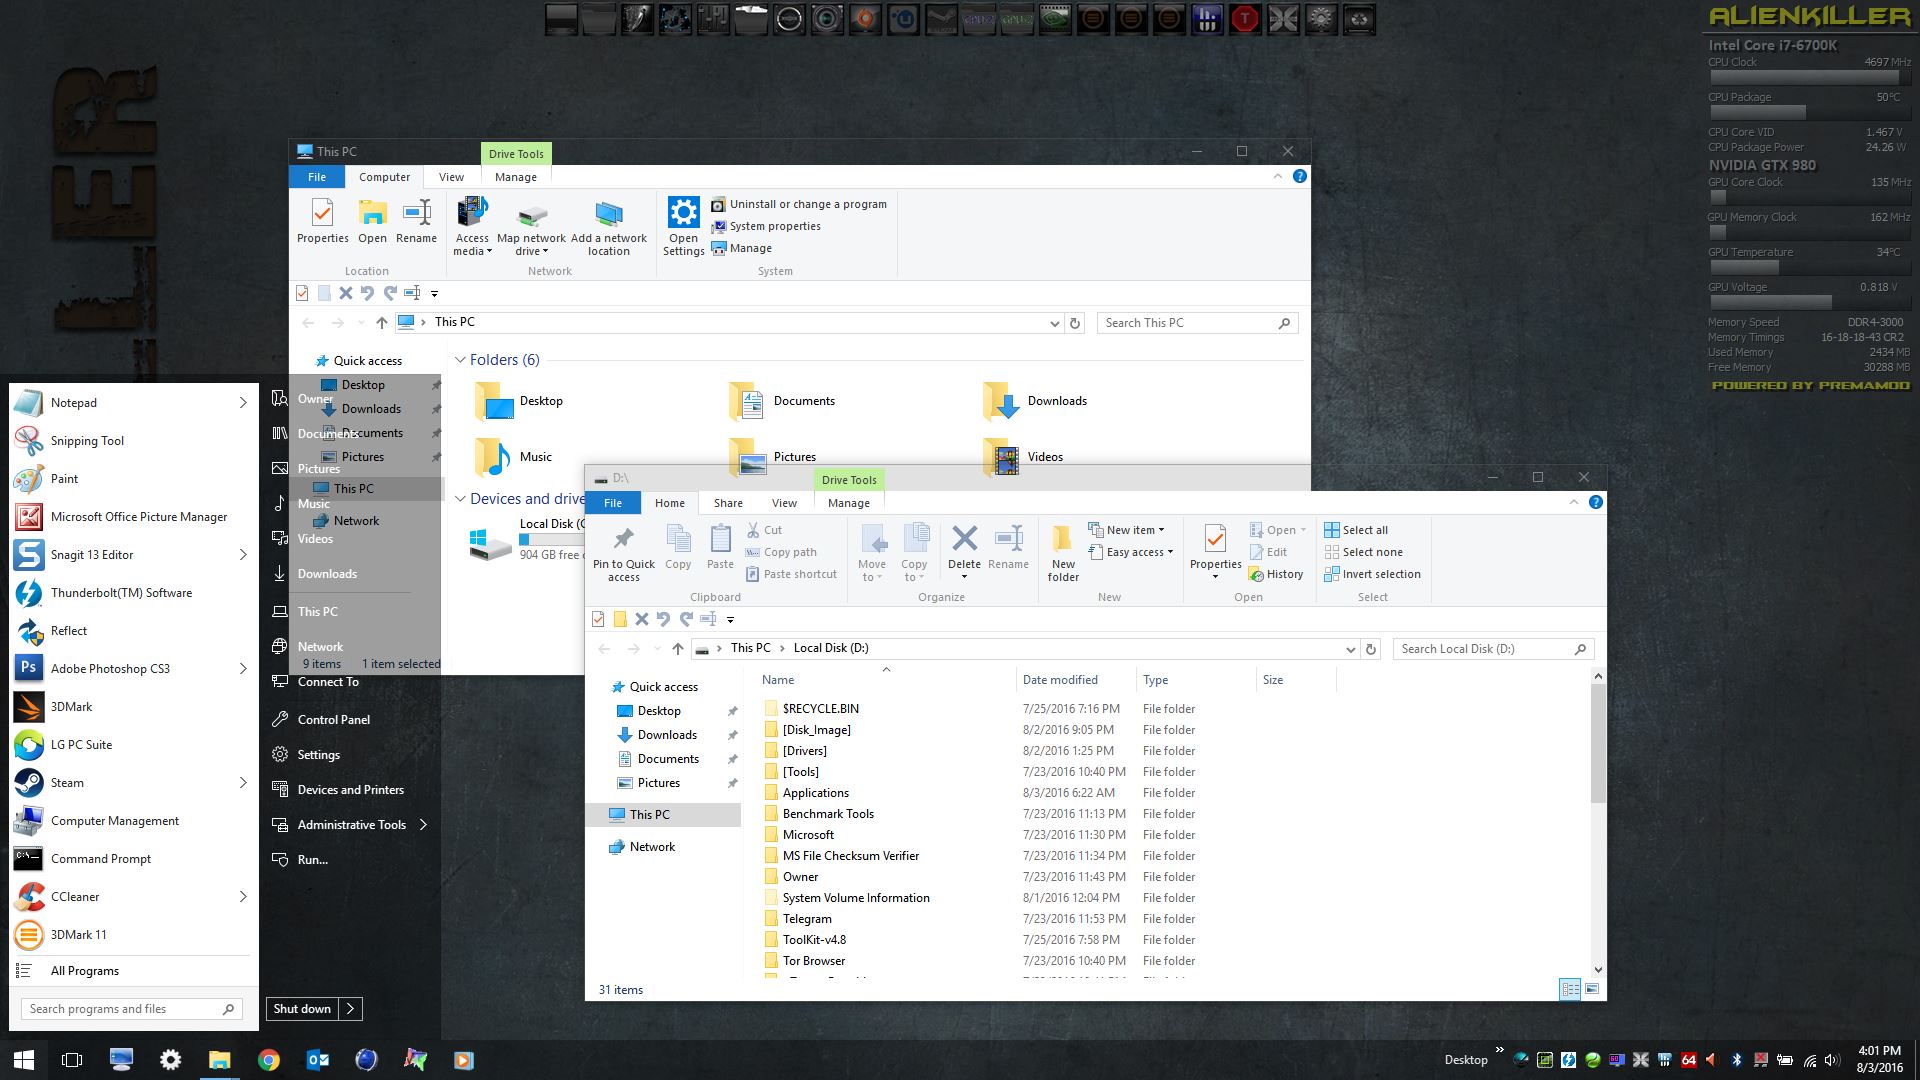This screenshot has height=1080, width=1920.
Task: Open the File menu in This PC window
Action: pos(317,177)
